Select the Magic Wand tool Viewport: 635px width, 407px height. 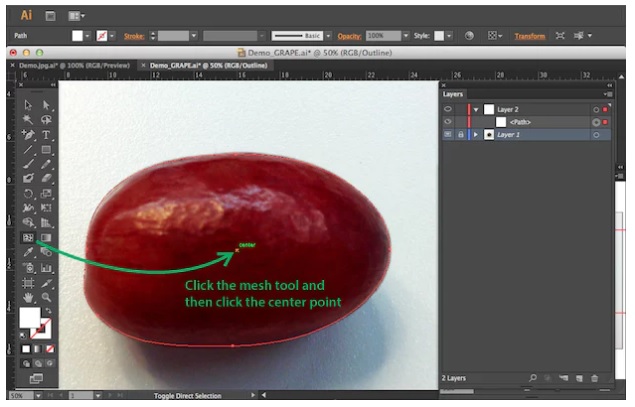pyautogui.click(x=28, y=119)
